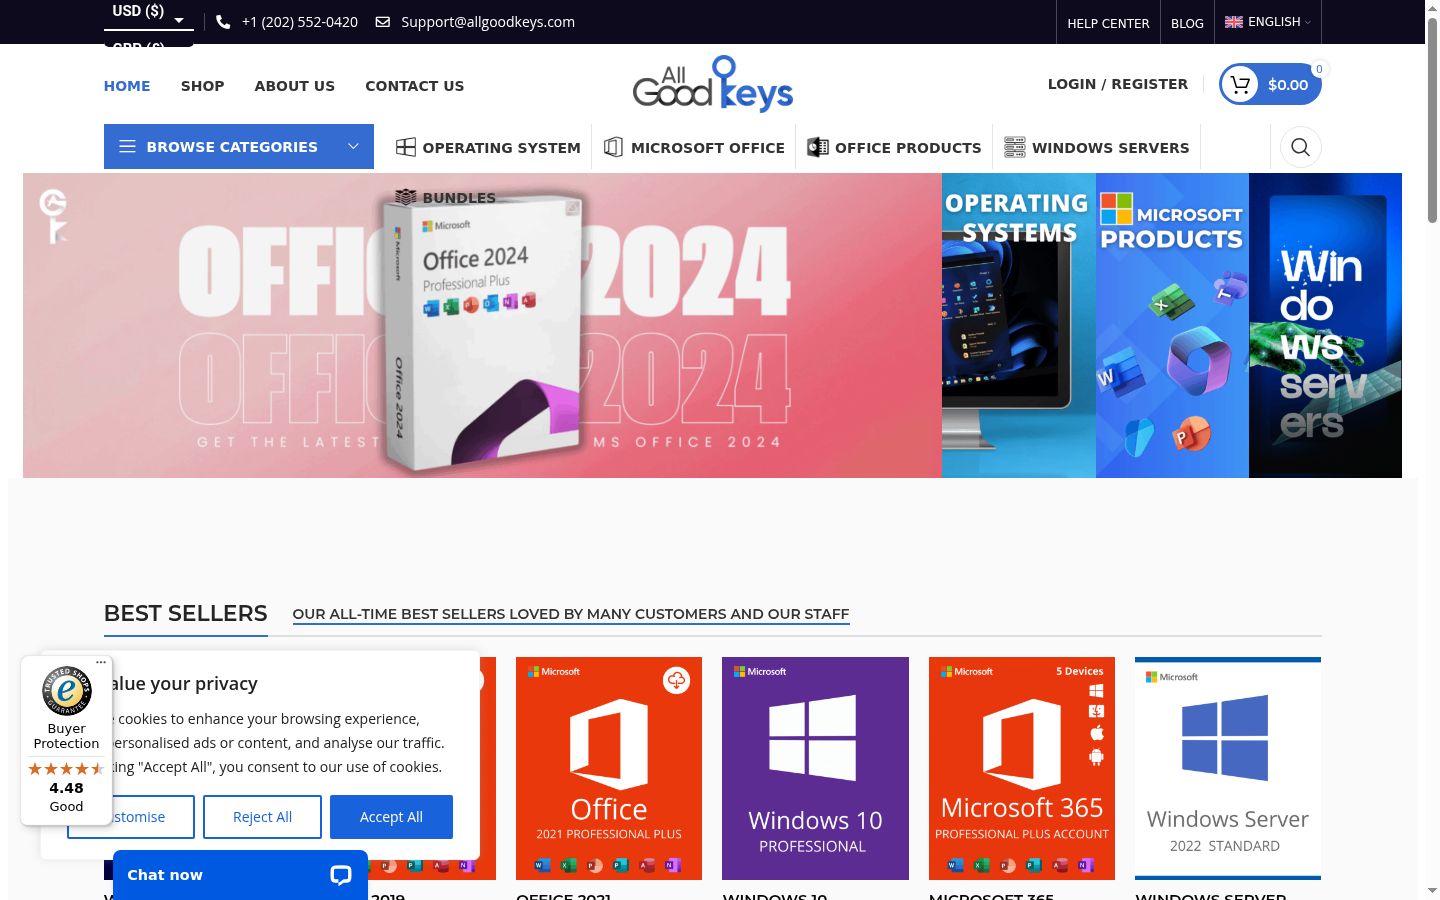Viewport: 1440px width, 900px height.
Task: Select the Best Sellers tab heading
Action: point(186,613)
